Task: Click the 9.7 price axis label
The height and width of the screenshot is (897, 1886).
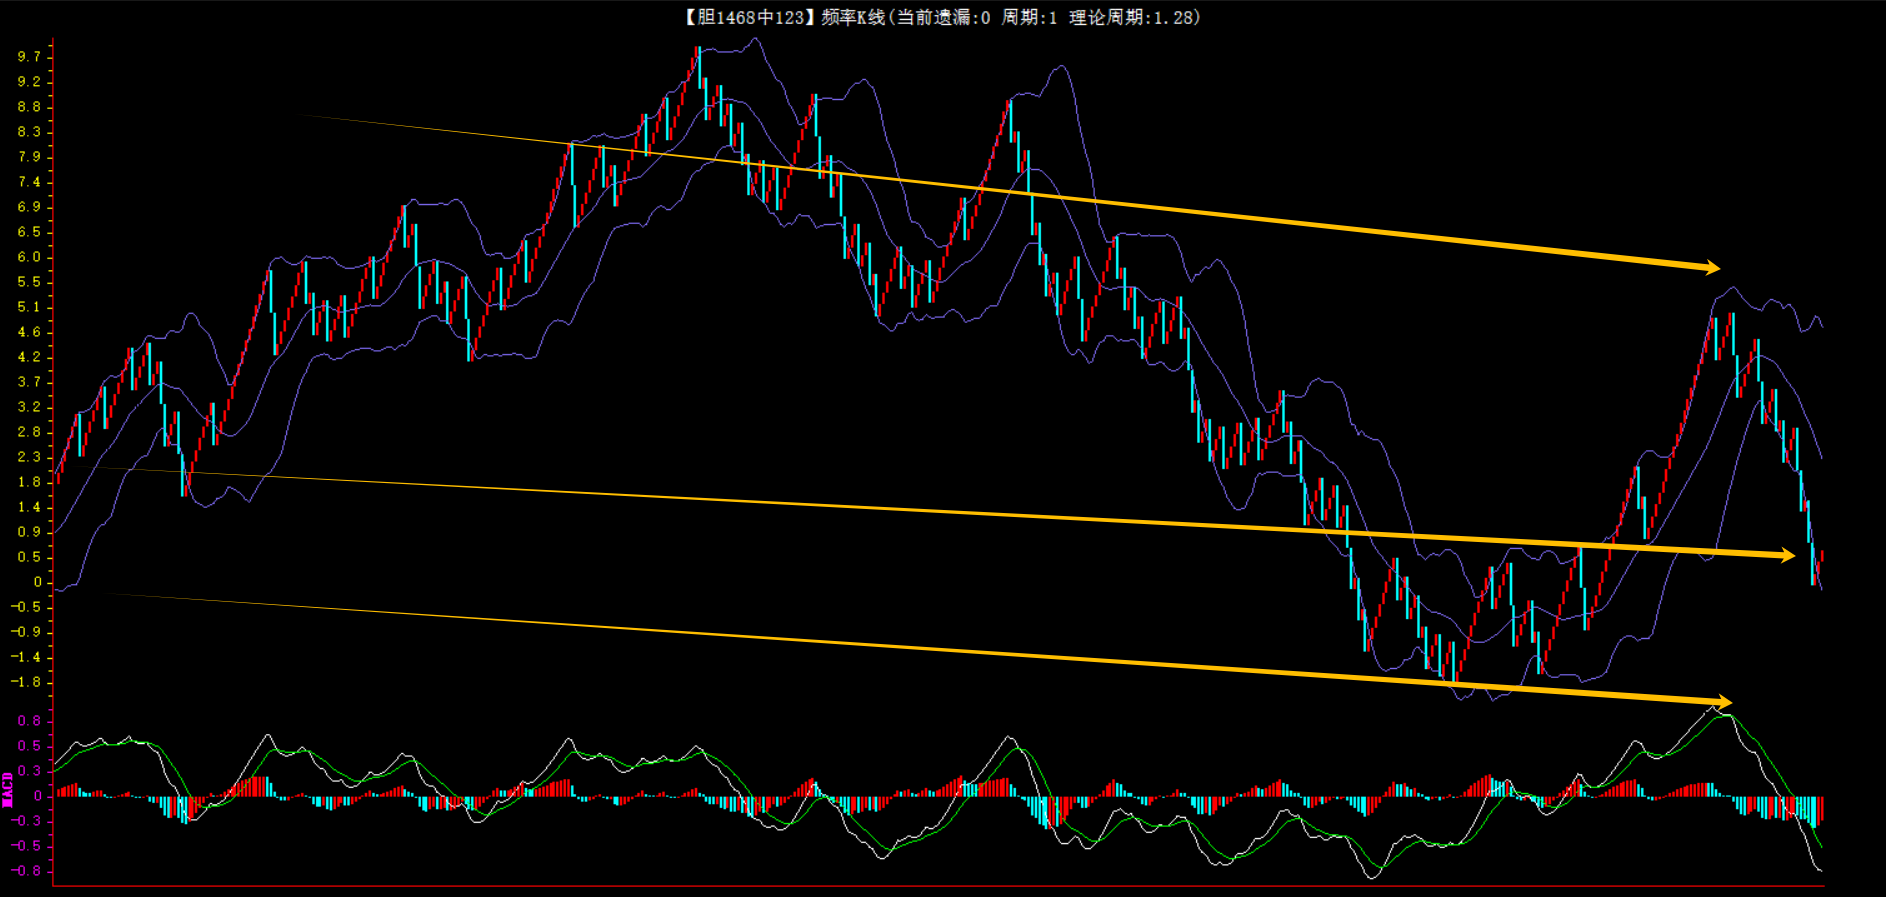Action: click(x=29, y=57)
